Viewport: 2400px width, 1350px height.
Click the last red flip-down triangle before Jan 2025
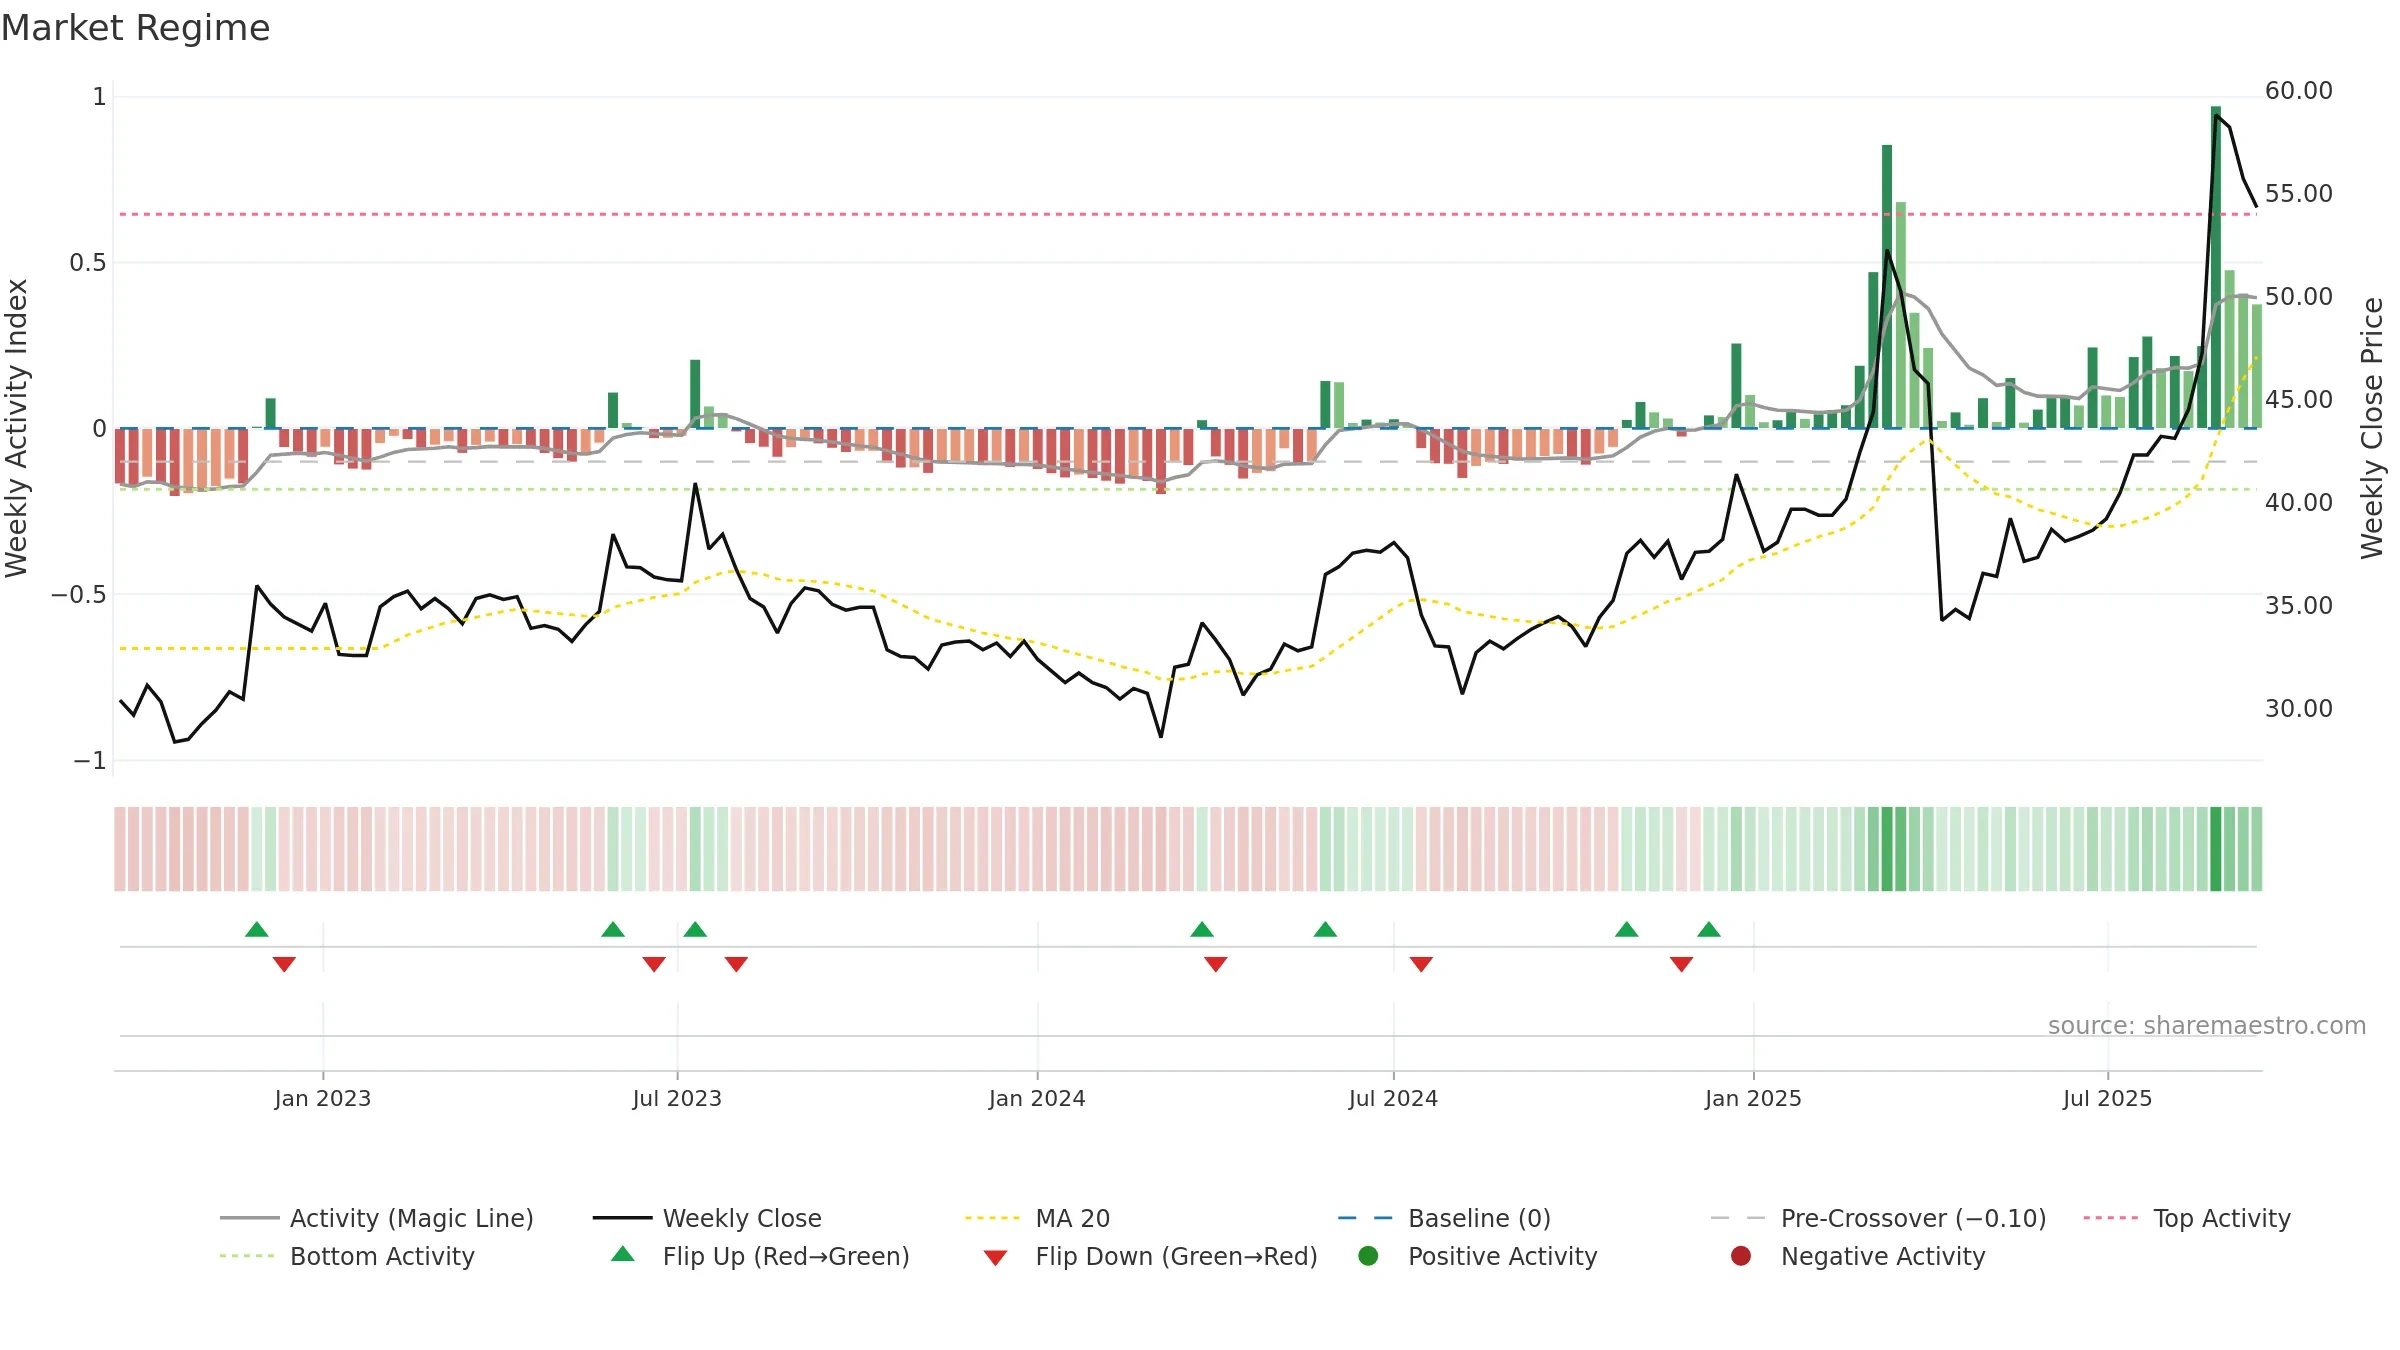coord(1681,964)
